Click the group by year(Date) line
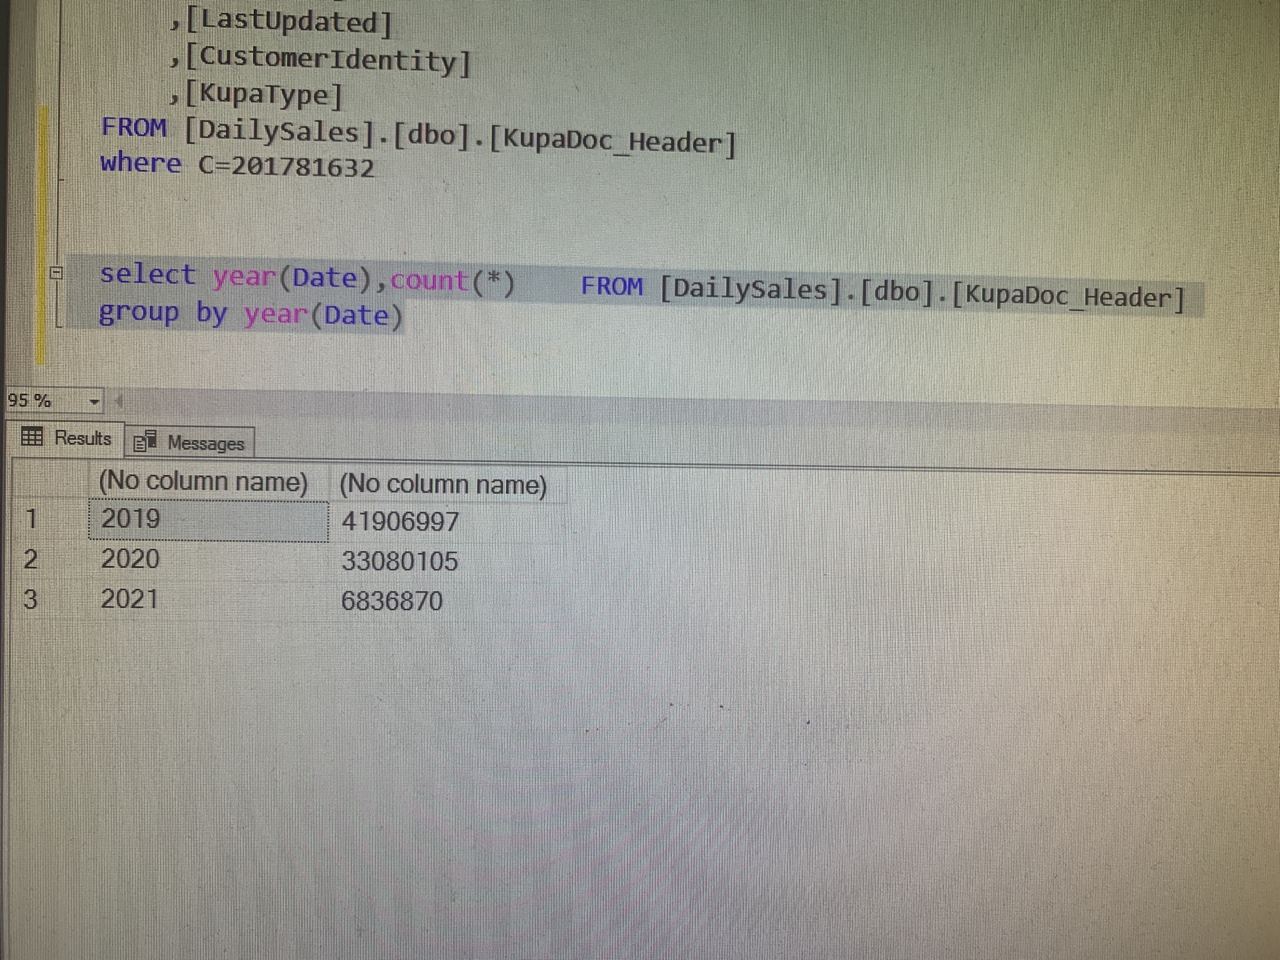Screen dimensions: 1280x960 pos(250,314)
